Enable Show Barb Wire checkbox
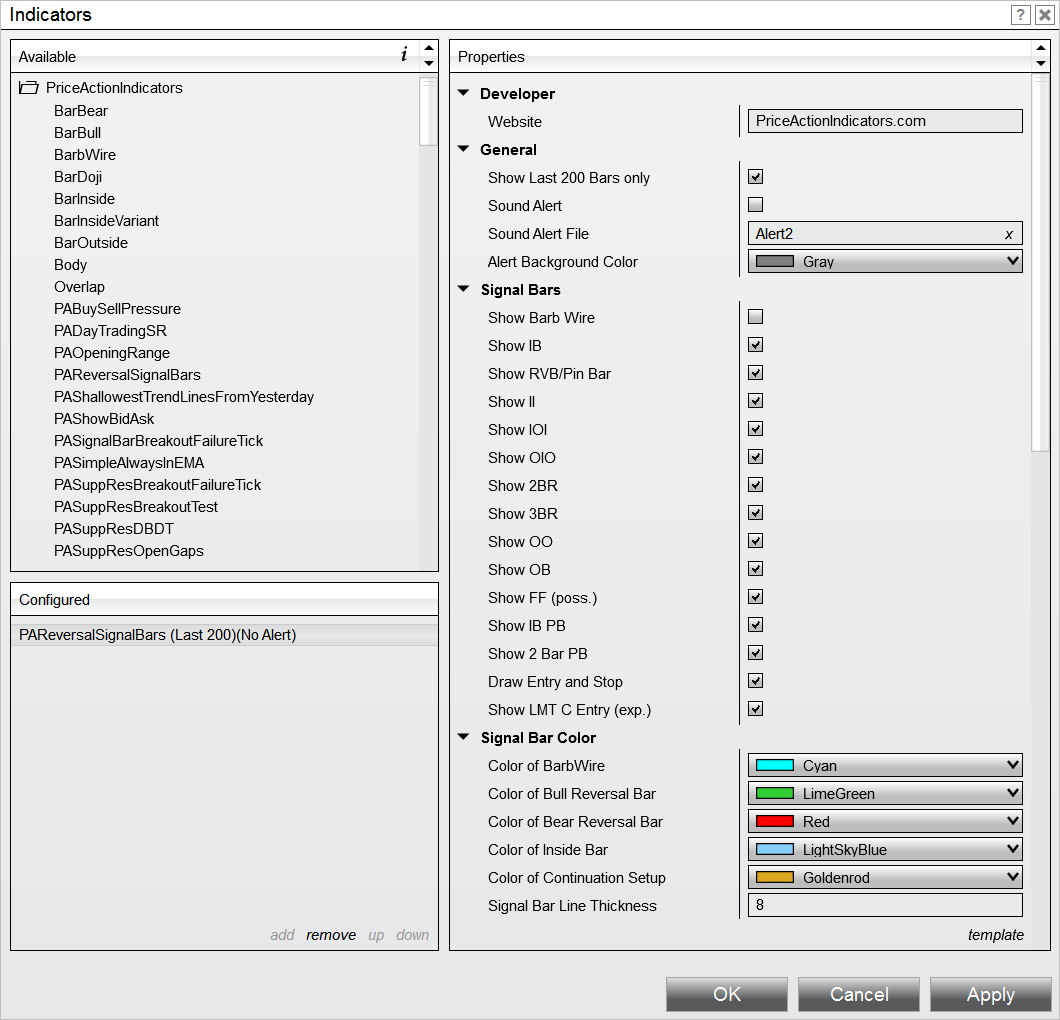 (755, 317)
